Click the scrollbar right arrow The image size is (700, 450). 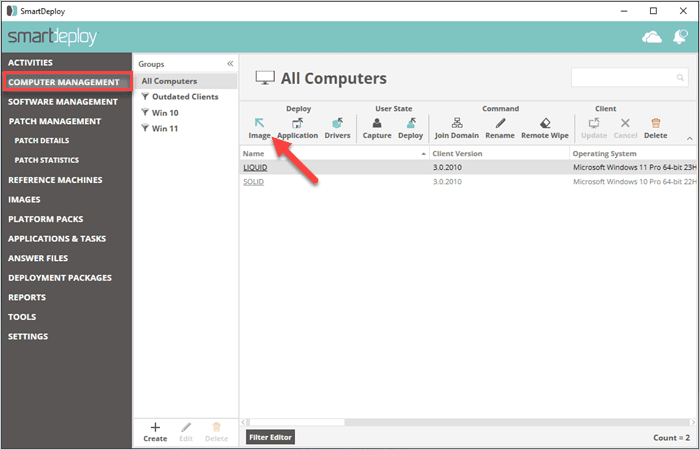693,422
